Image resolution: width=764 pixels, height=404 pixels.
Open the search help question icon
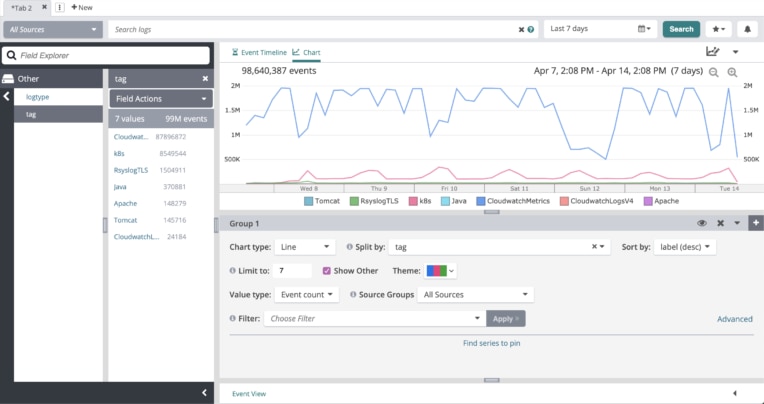tap(531, 30)
